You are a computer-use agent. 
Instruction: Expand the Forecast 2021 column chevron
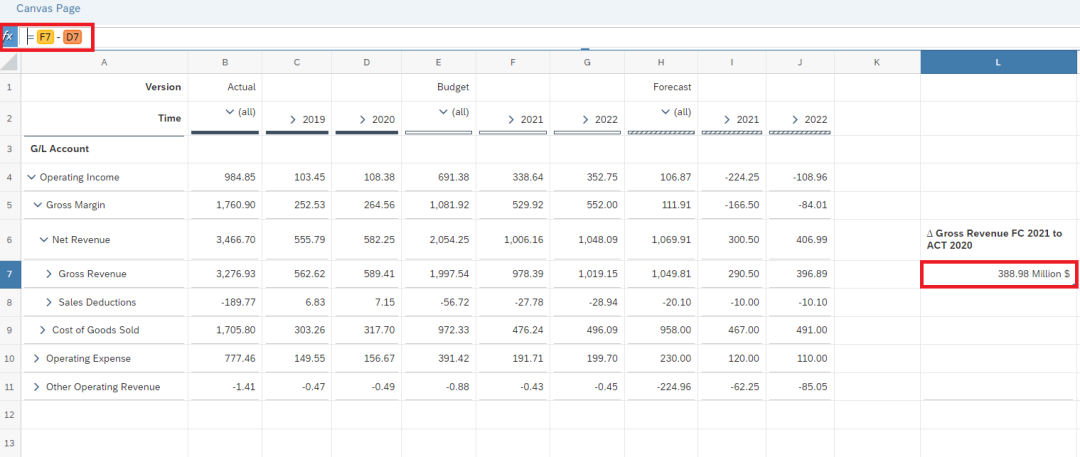point(727,119)
